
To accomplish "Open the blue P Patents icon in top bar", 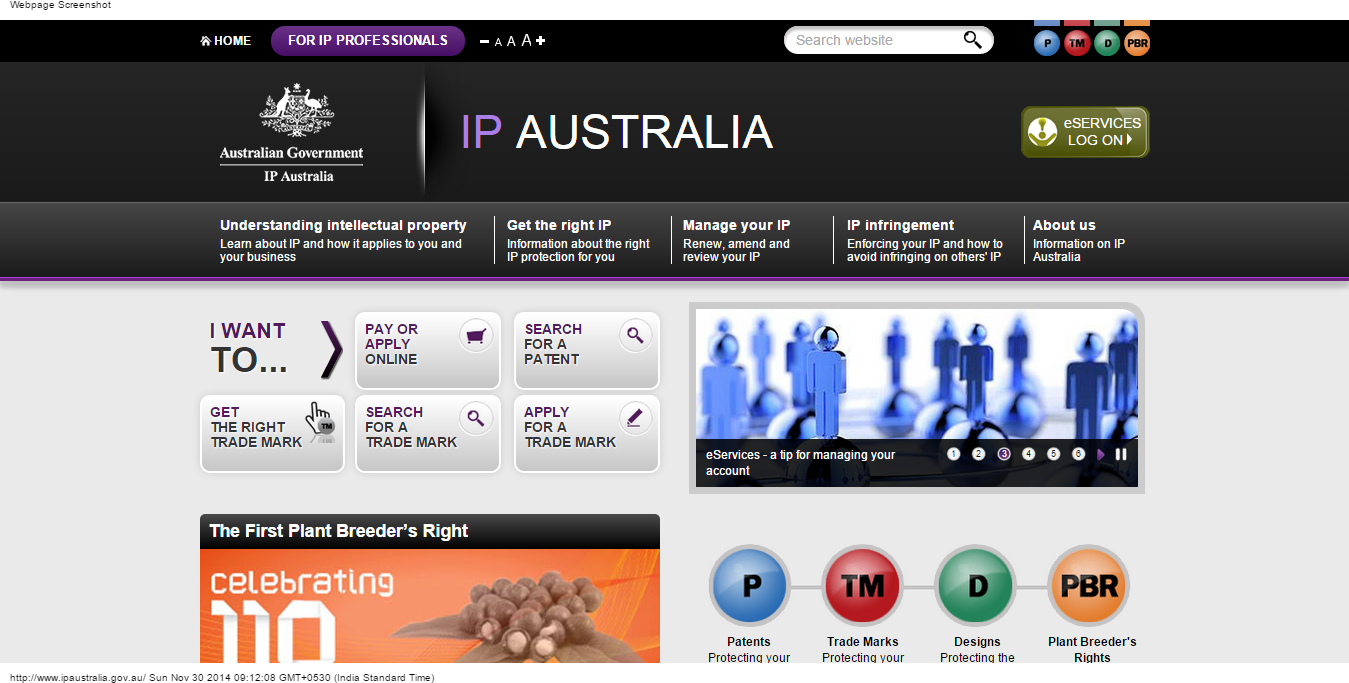I will pos(1046,43).
